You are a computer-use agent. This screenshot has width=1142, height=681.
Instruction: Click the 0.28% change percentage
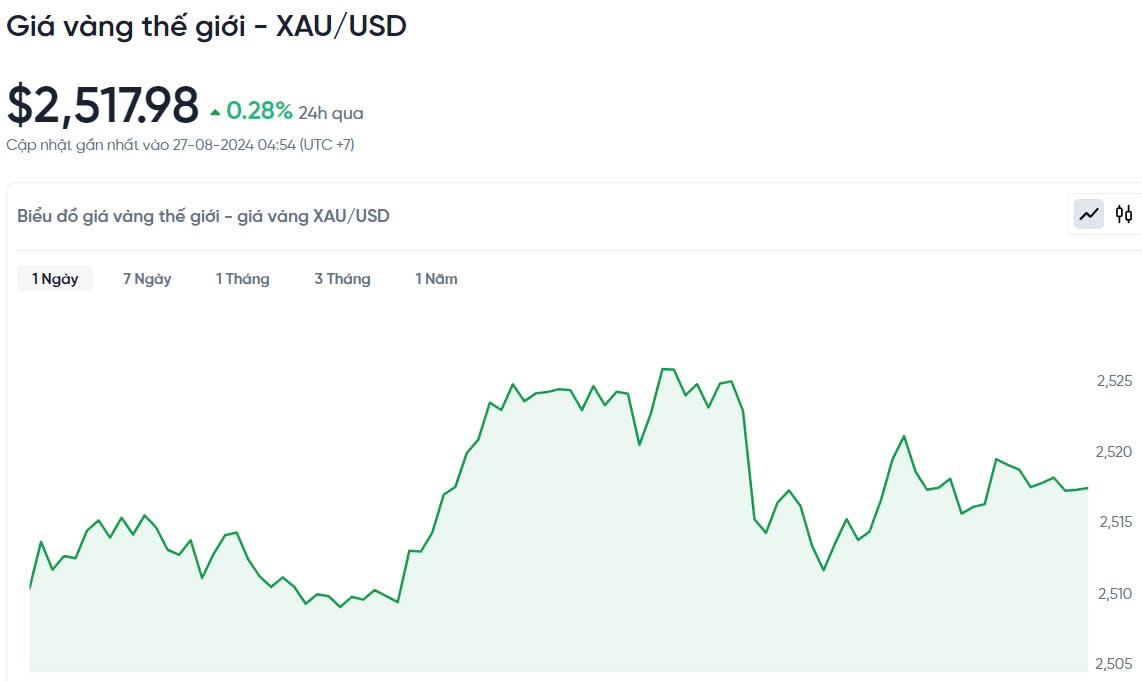[259, 110]
